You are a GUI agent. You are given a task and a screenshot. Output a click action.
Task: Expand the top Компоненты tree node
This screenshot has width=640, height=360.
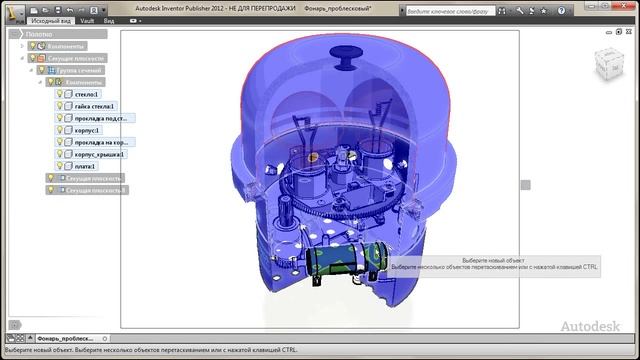click(x=22, y=46)
